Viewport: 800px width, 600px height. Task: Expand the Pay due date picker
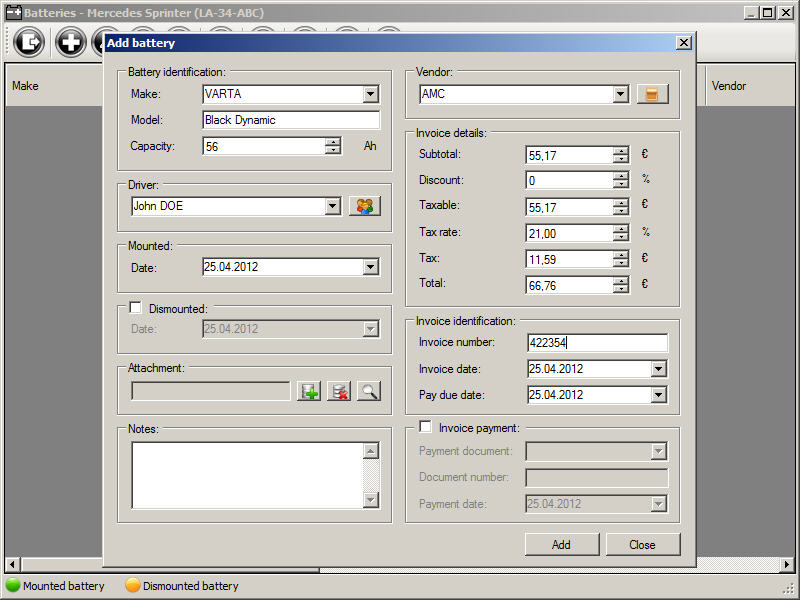658,395
